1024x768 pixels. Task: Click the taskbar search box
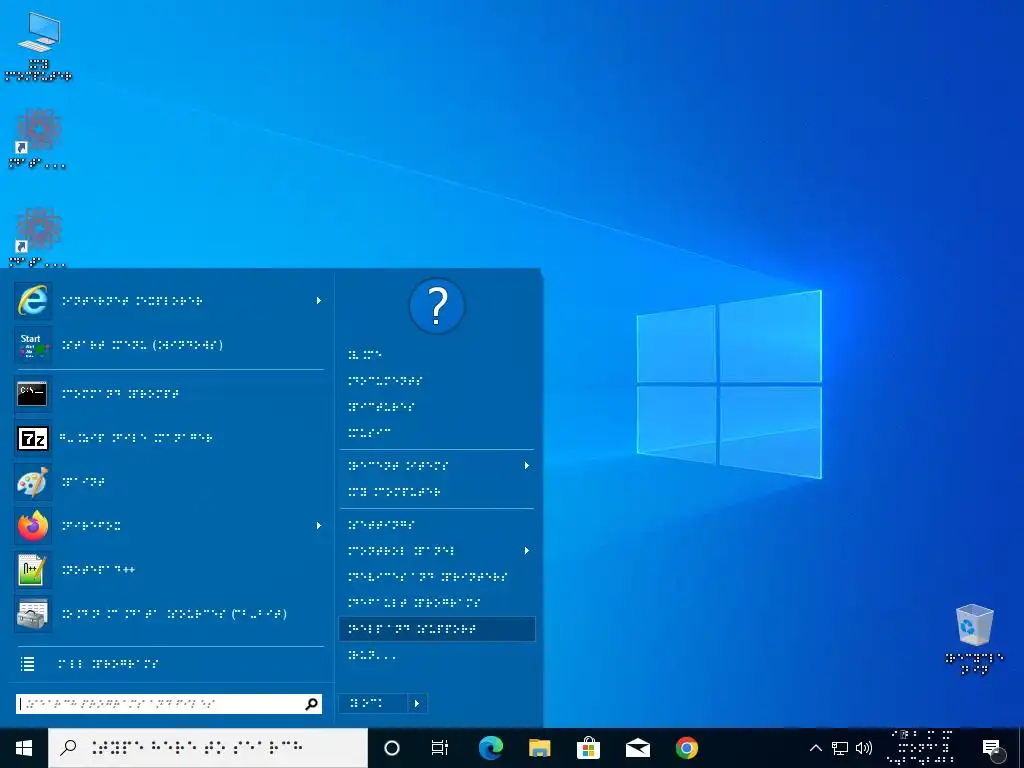(208, 748)
